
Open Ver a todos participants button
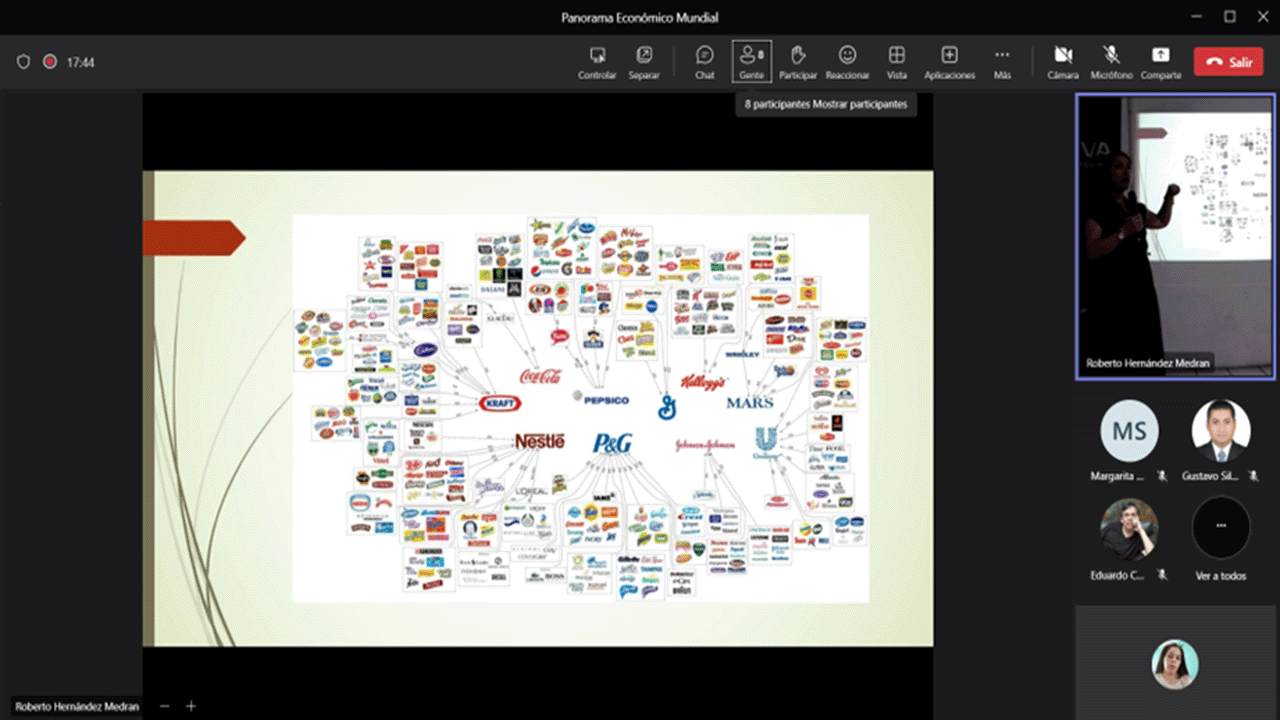(1221, 528)
